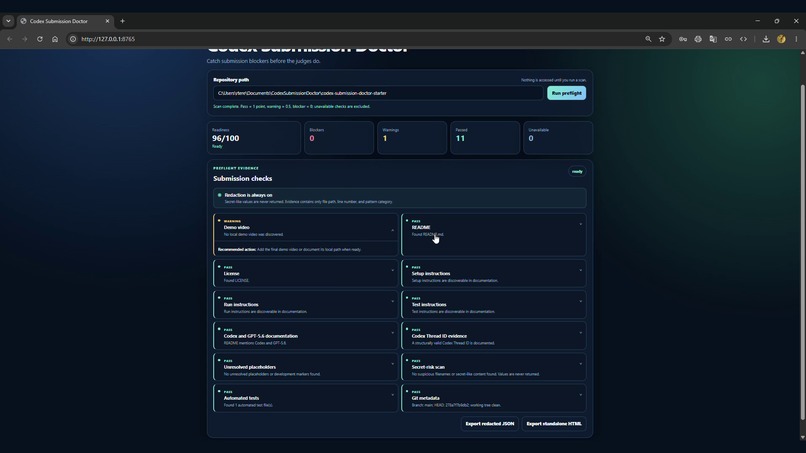Click the Warnings count card
Screen dimensions: 806x453
click(412, 138)
